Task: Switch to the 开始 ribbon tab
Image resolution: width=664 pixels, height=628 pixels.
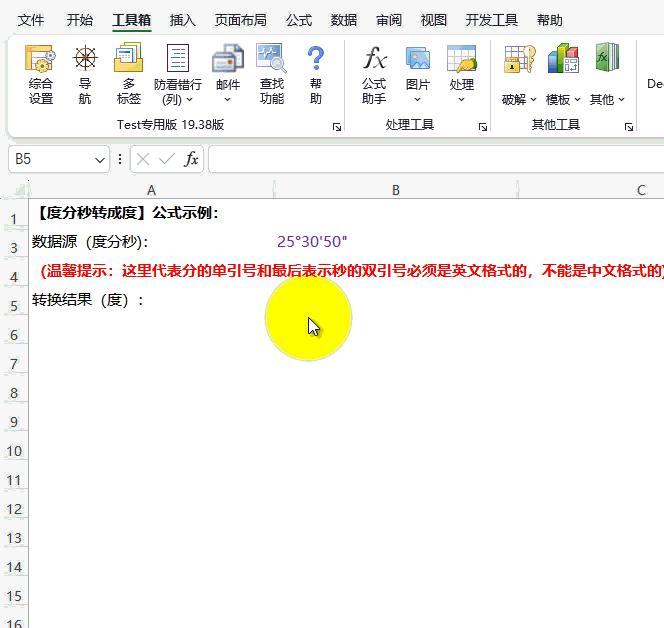Action: (80, 20)
